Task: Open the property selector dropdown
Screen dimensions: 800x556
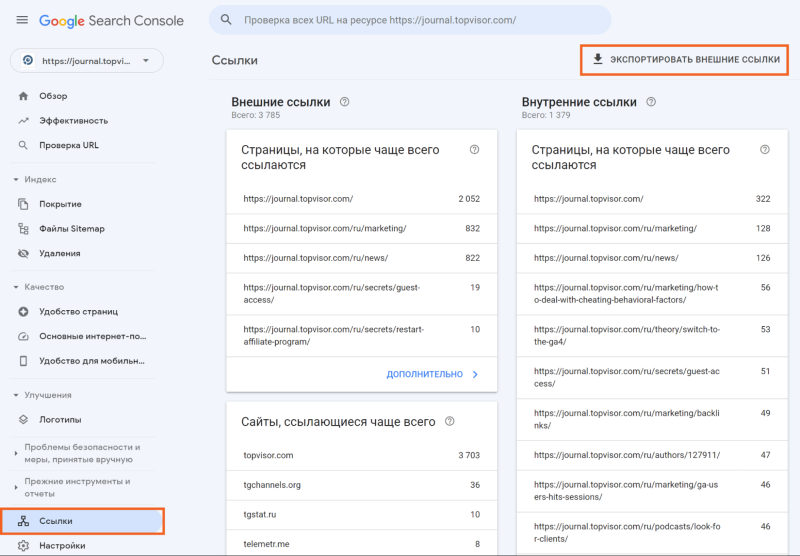Action: [86, 61]
